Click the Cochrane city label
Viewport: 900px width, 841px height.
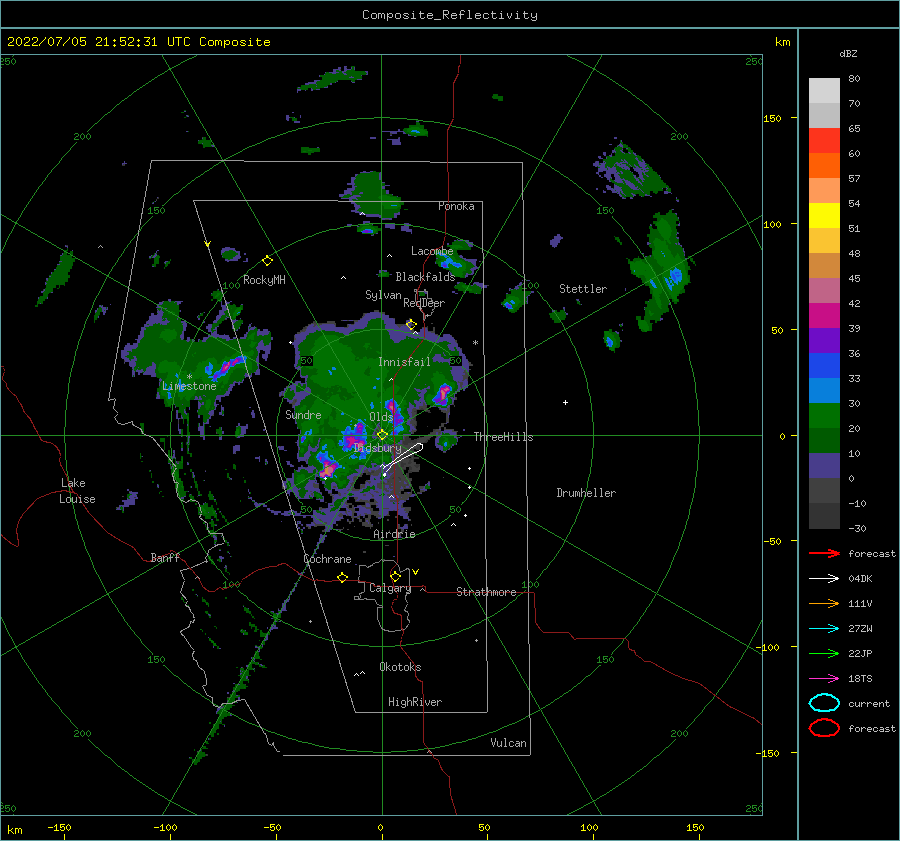click(327, 559)
